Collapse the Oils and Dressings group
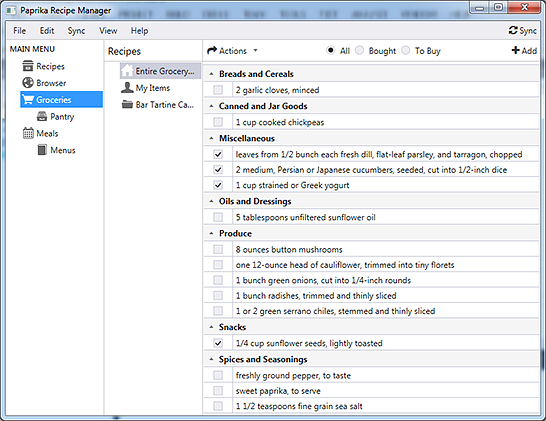 coord(211,201)
